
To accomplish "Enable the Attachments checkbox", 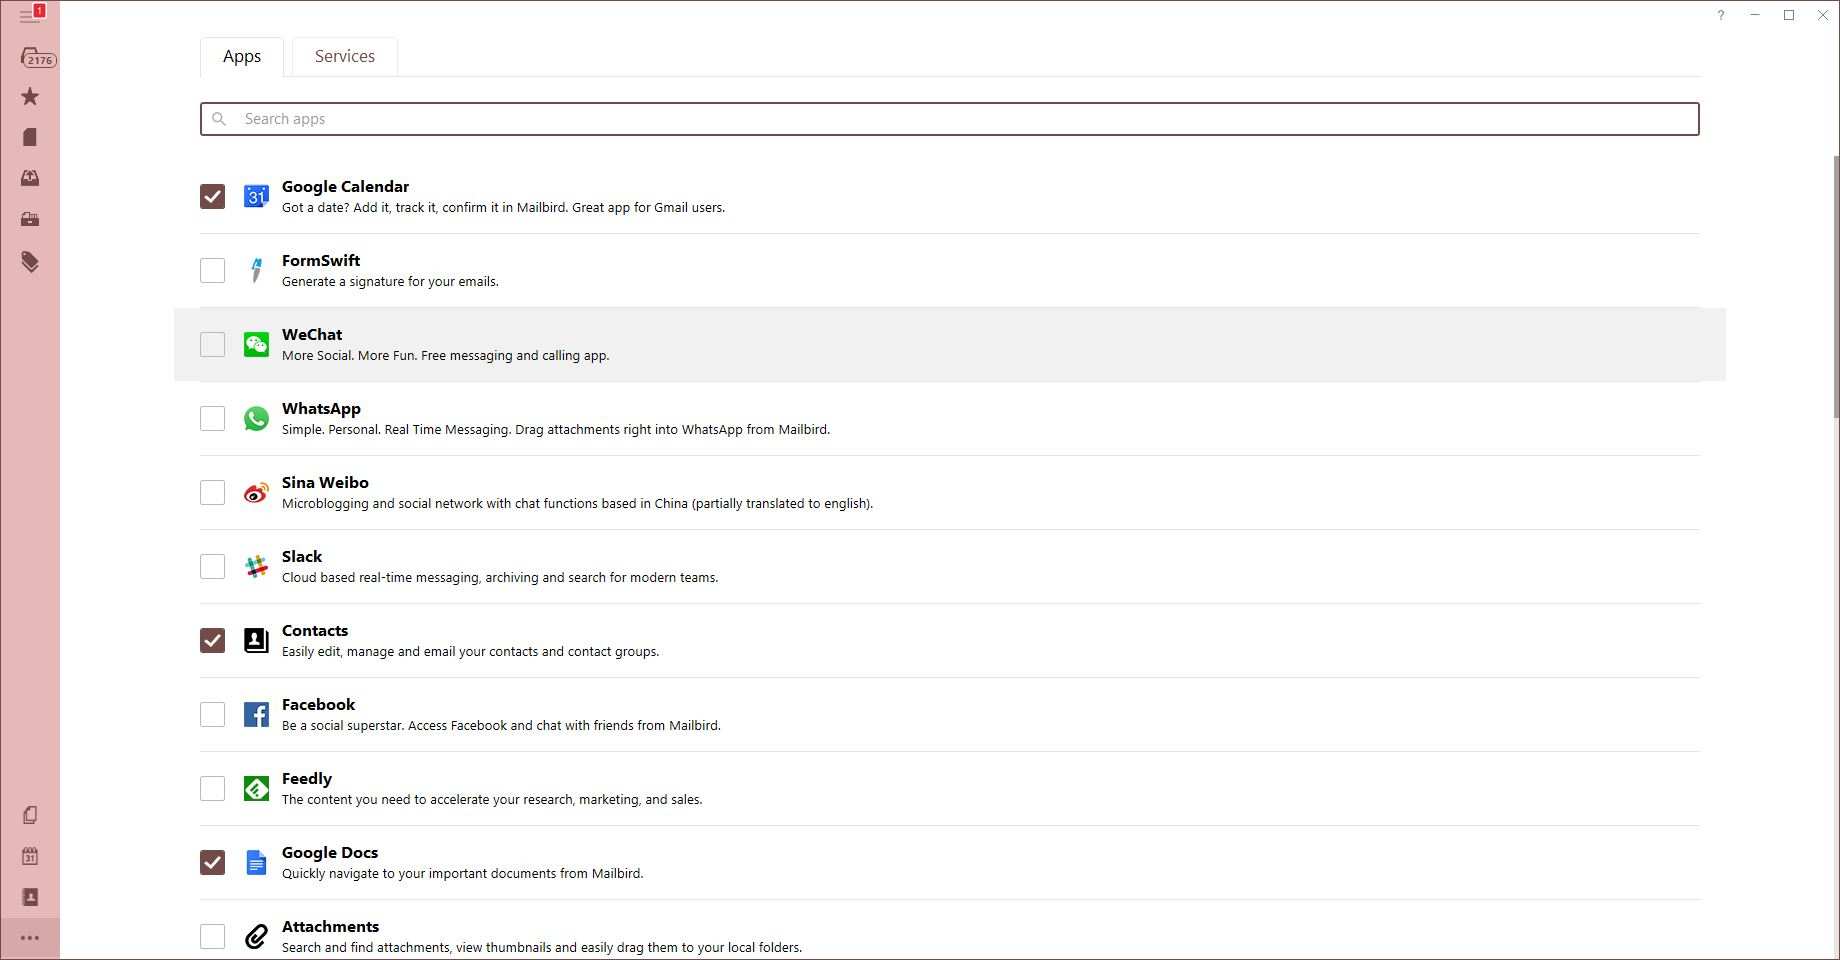I will (x=212, y=936).
